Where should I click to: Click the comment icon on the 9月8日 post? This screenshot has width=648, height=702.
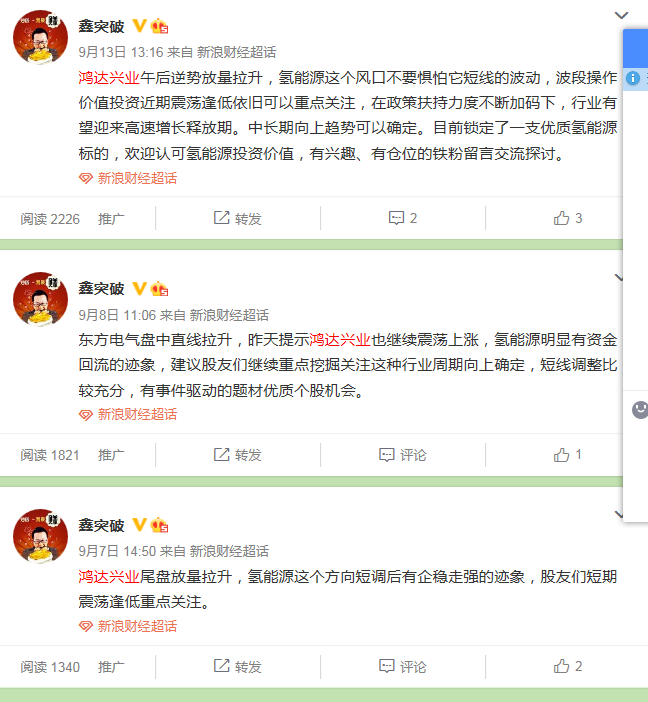click(386, 455)
